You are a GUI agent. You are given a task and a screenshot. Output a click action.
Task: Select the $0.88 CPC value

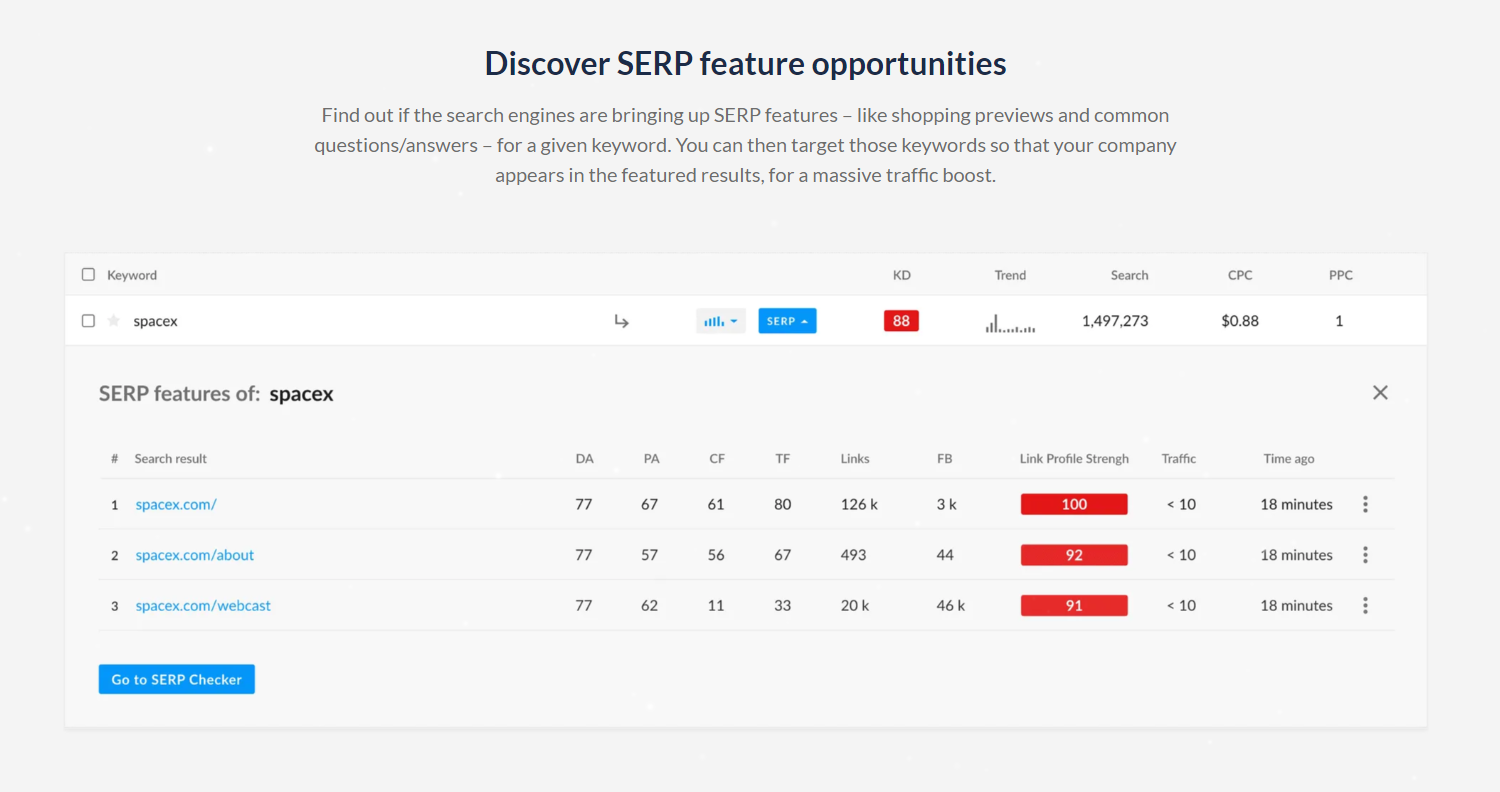1240,321
